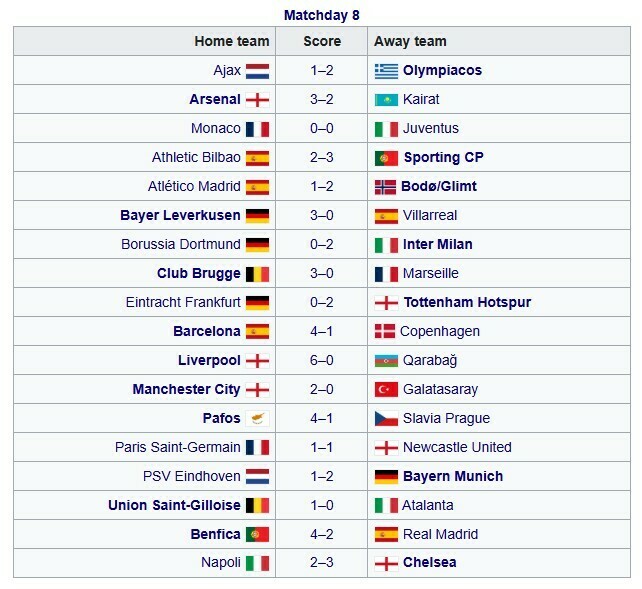
Task: Click the Matchday 8 table title
Action: [x=321, y=15]
